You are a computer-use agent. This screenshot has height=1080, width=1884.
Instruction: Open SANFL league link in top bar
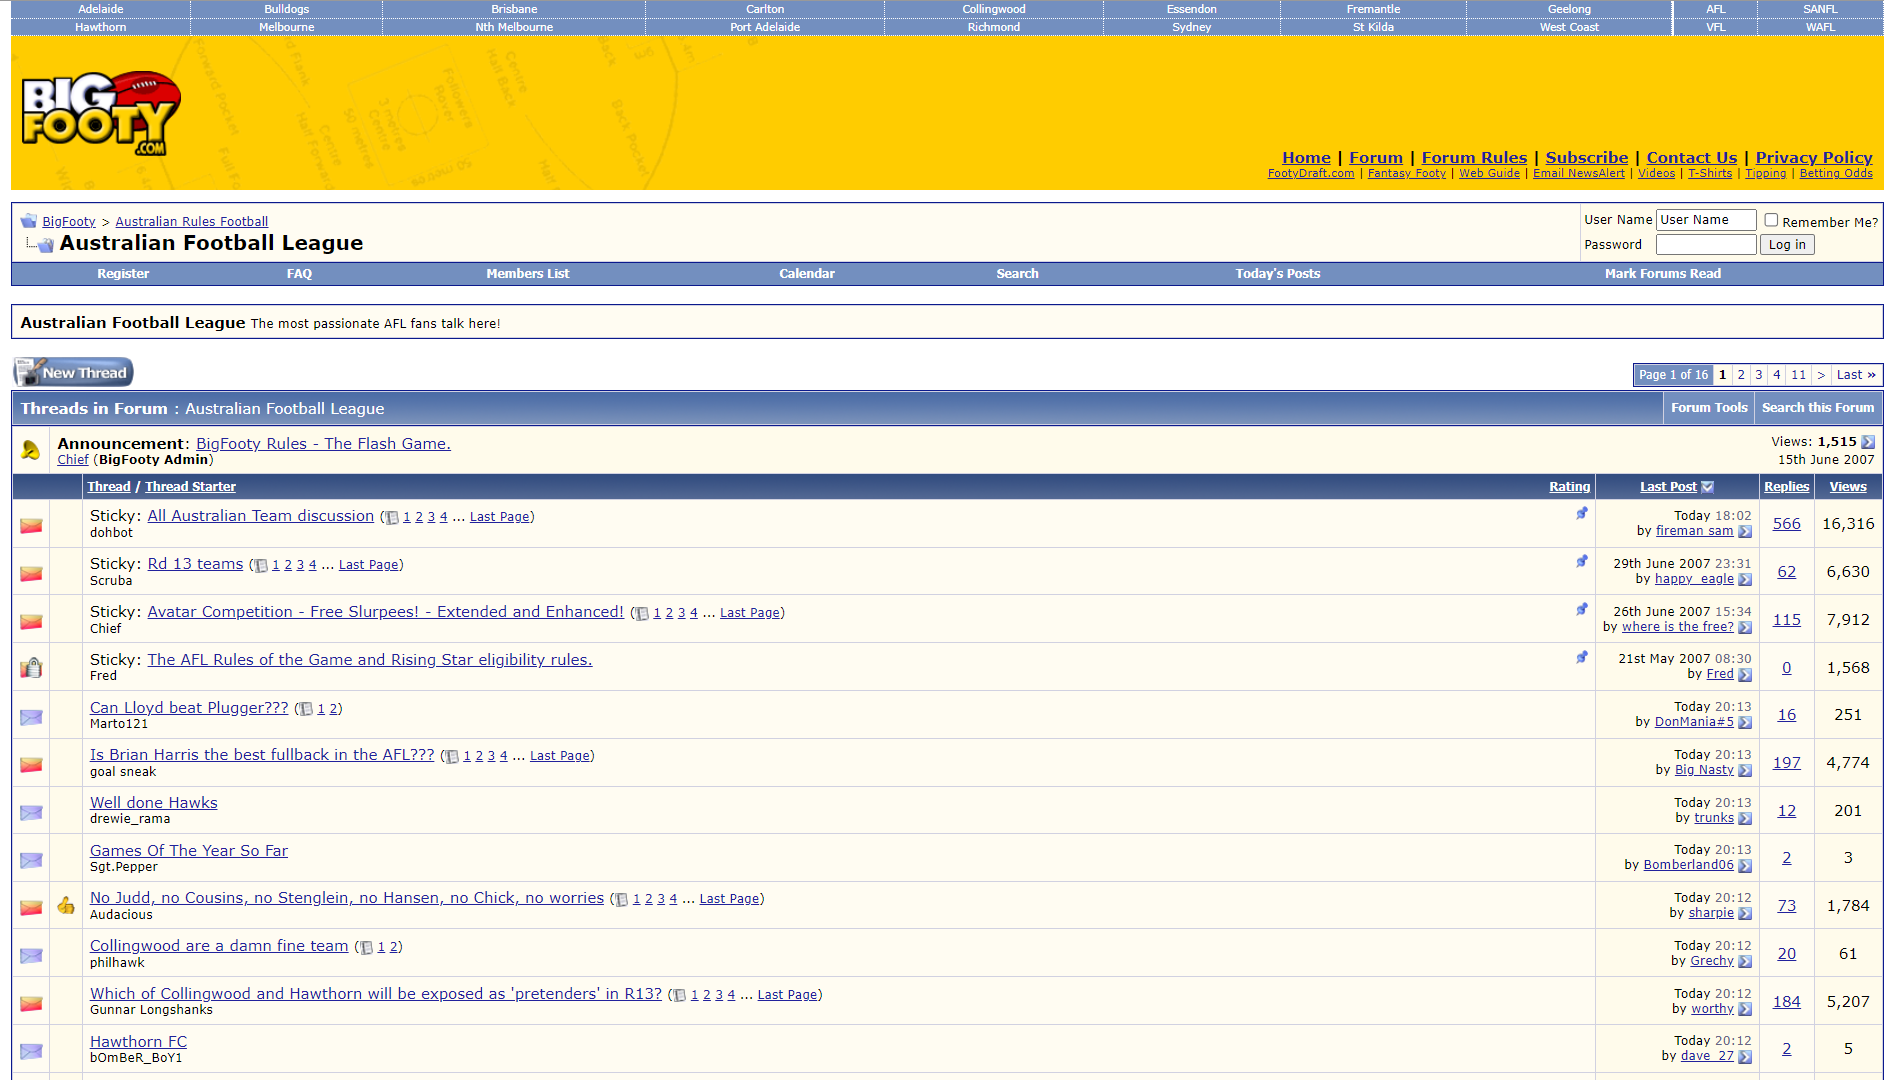click(x=1820, y=9)
